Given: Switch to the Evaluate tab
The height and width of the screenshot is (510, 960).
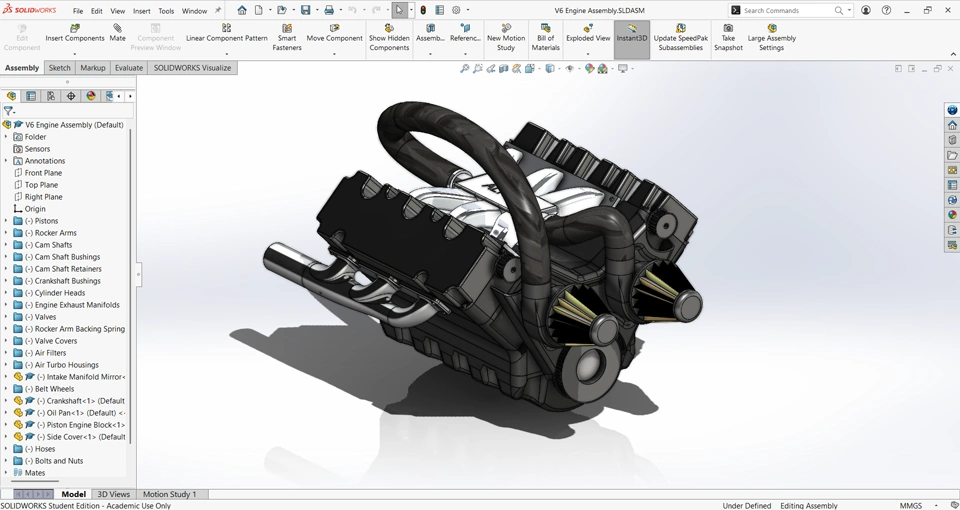Looking at the screenshot, I should (129, 68).
